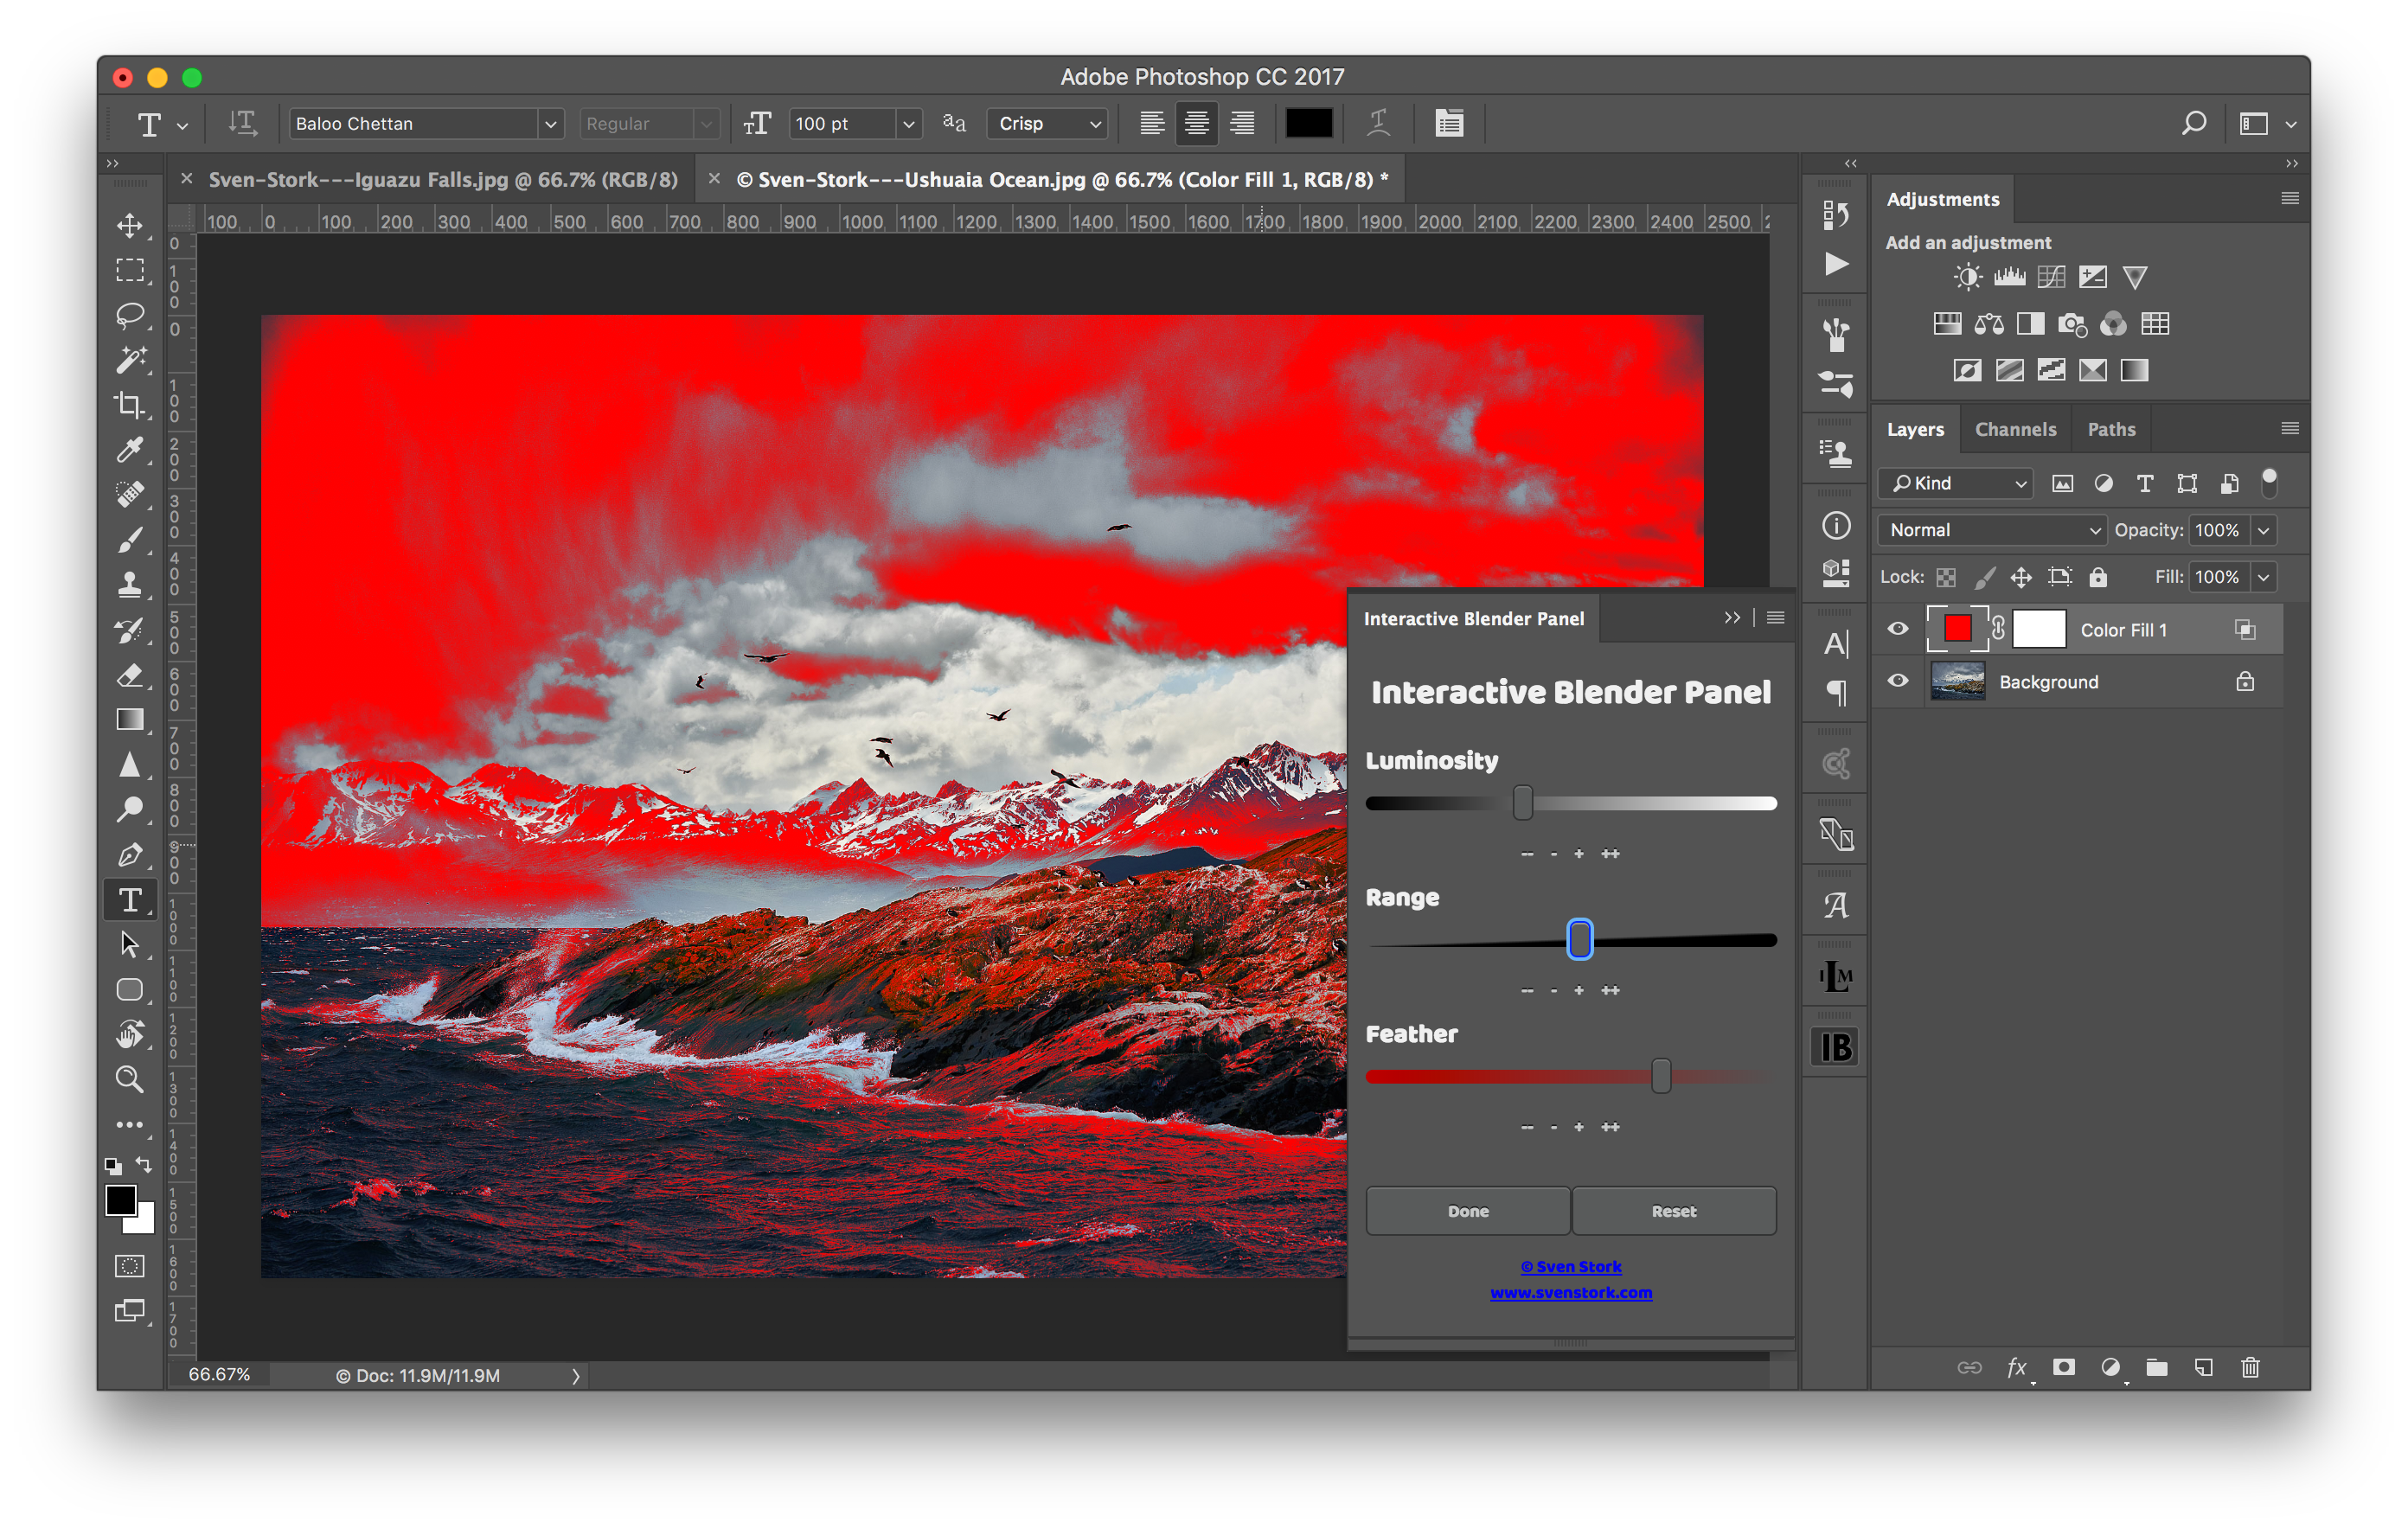The image size is (2408, 1529).
Task: Delete layer with trash icon
Action: pos(2250,1367)
